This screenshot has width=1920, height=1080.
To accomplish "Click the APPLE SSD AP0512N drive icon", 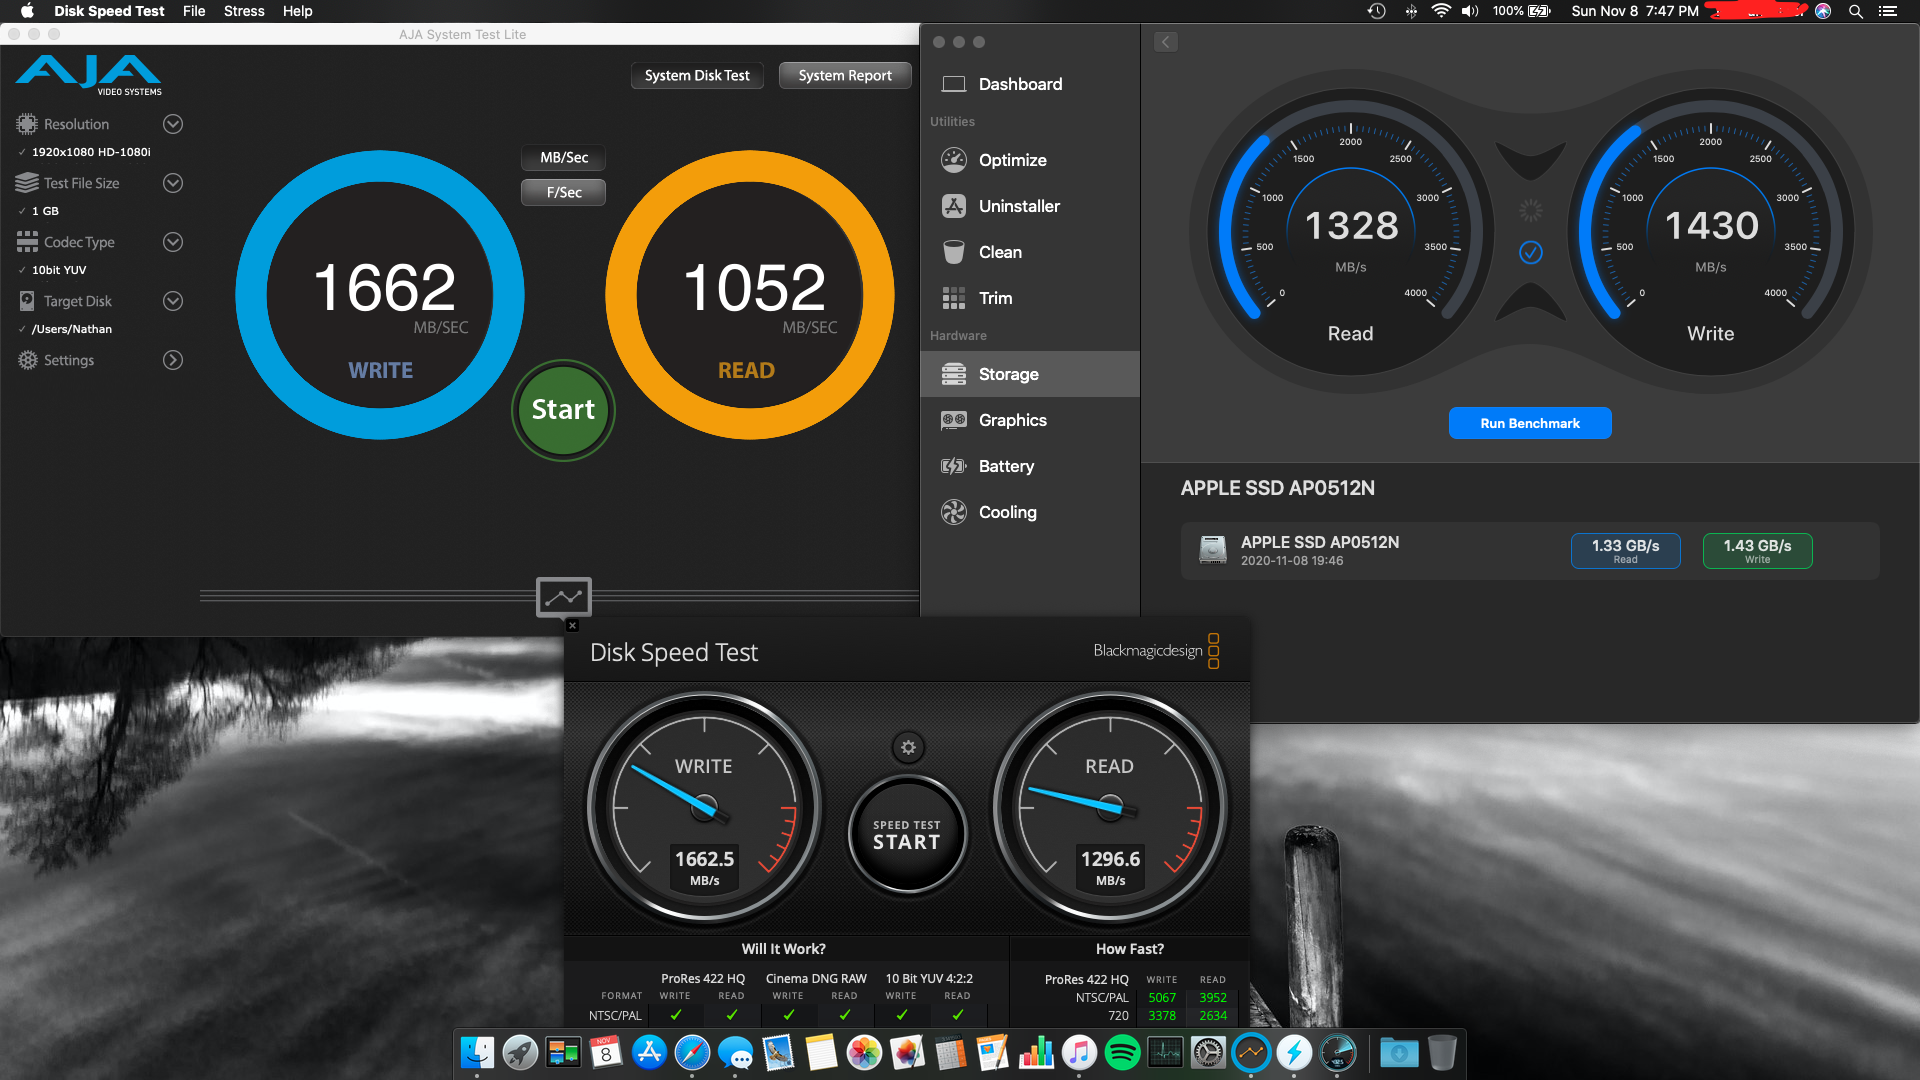I will point(1213,549).
